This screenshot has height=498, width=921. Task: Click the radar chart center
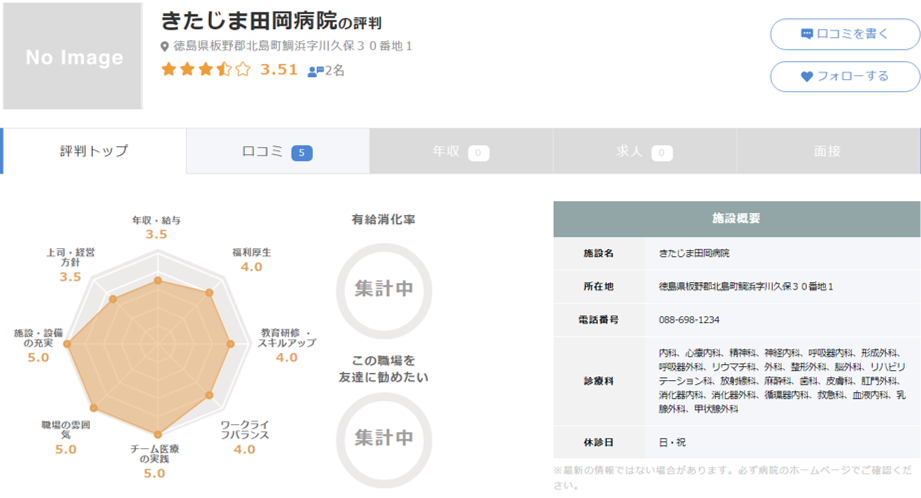(157, 344)
